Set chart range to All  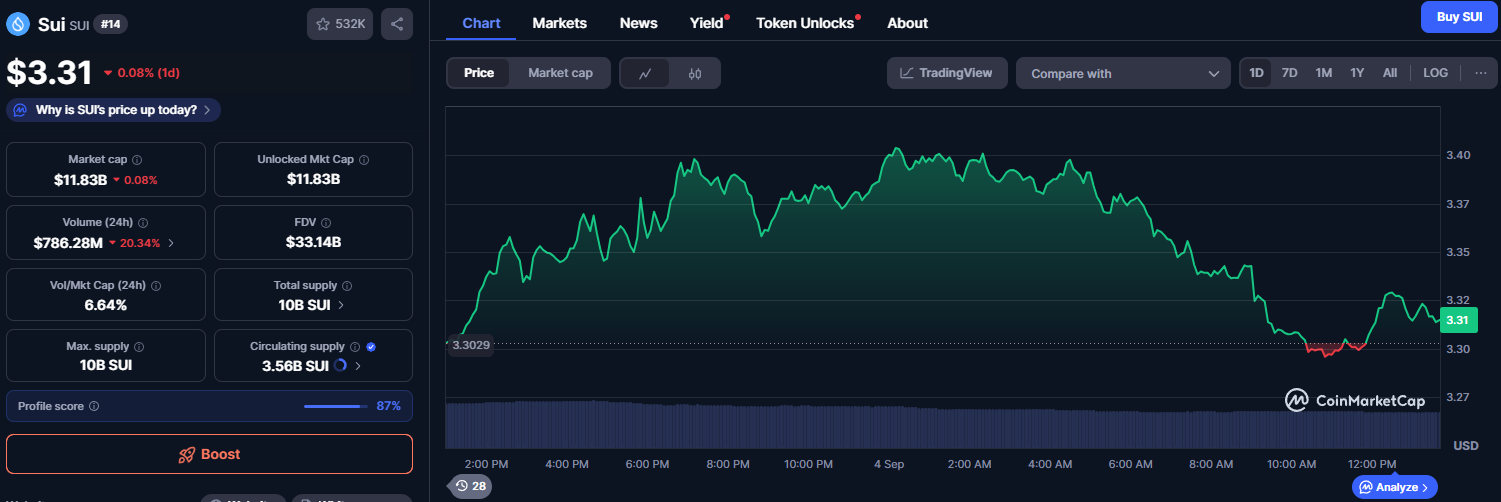pos(1390,73)
